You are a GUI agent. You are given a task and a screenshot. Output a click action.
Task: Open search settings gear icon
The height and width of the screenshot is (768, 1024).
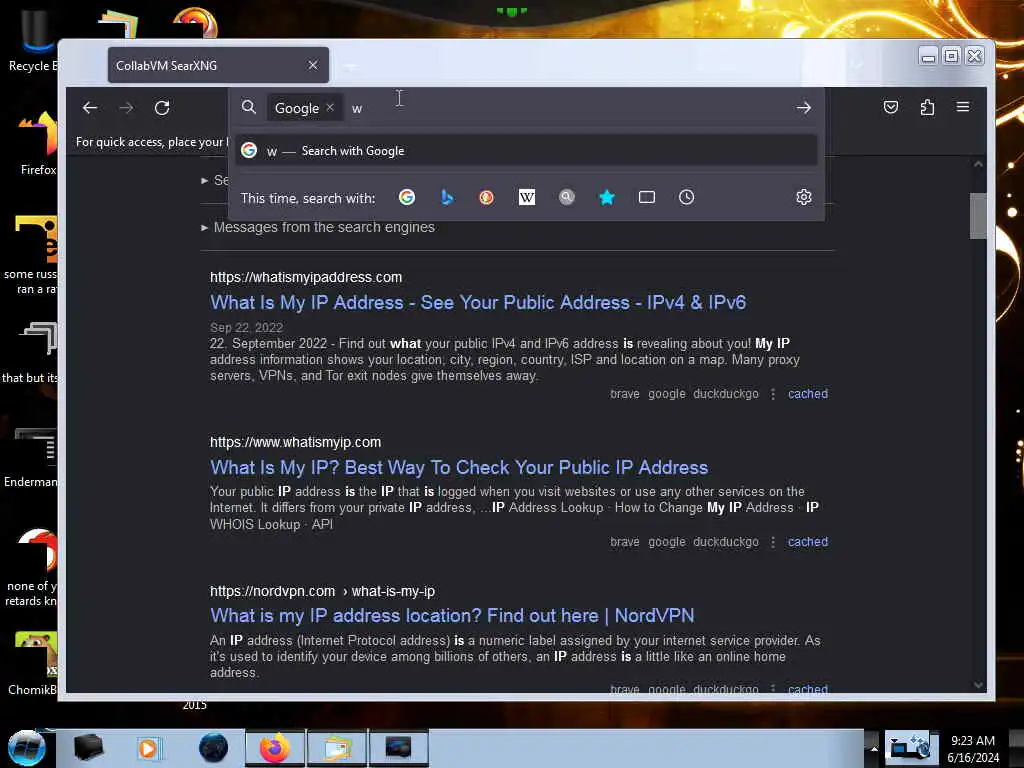tap(804, 197)
